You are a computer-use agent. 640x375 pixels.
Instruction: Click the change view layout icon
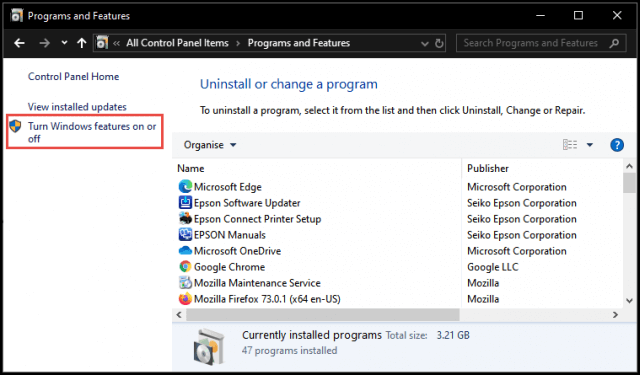570,145
